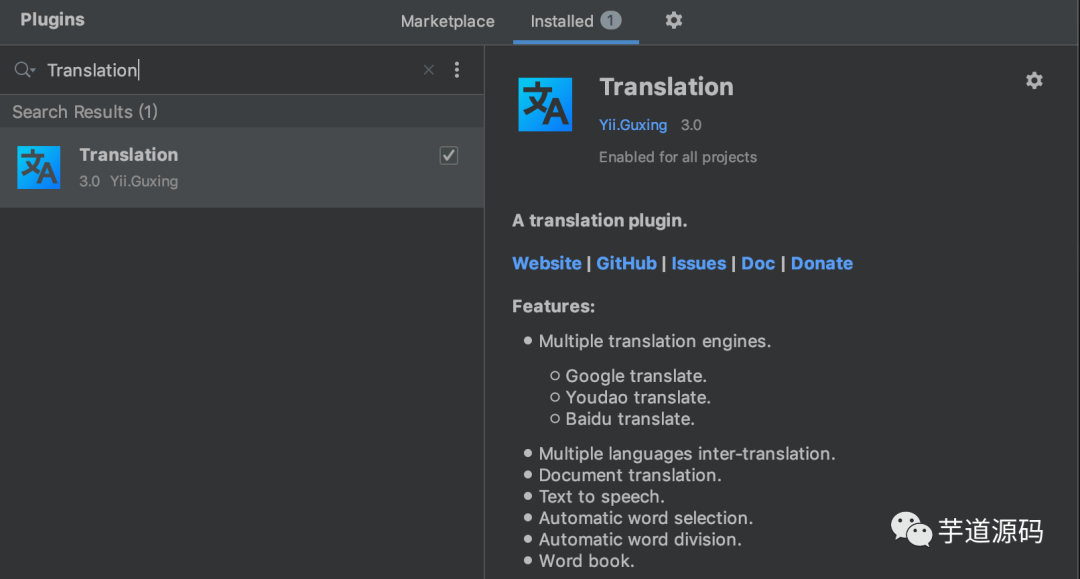This screenshot has width=1080, height=579.
Task: Click 'Text to speech.' feature item
Action: [601, 496]
